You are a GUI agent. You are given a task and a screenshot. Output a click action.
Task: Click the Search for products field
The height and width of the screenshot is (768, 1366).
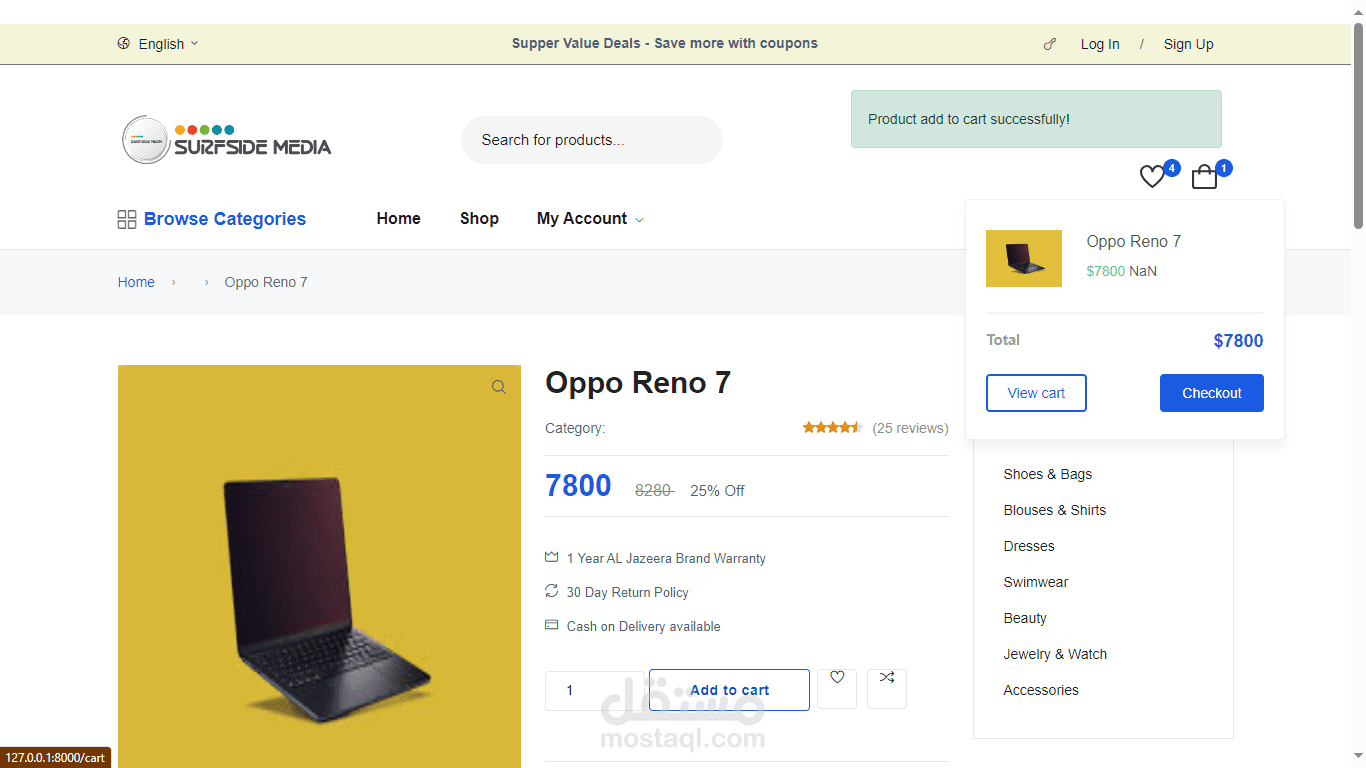pyautogui.click(x=591, y=140)
